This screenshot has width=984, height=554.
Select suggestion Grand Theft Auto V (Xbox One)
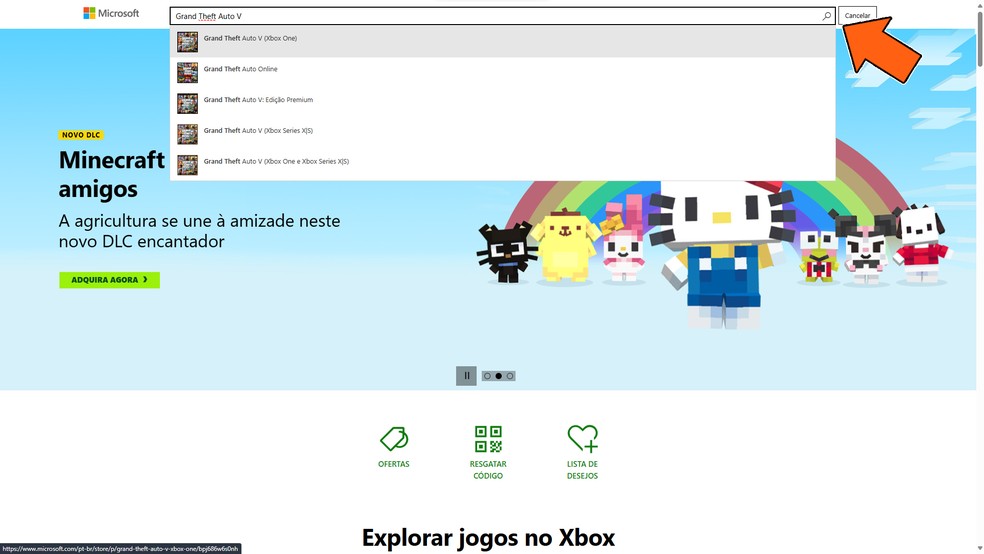[x=503, y=42]
